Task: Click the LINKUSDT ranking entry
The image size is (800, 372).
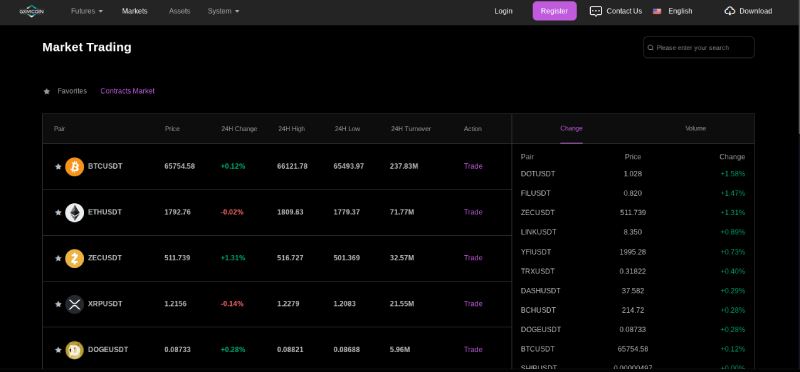Action: click(x=633, y=232)
